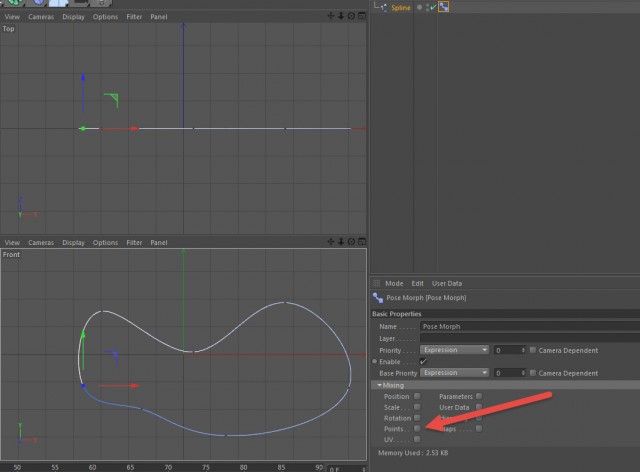The height and width of the screenshot is (472, 640).
Task: Open Panel menu in Top viewport
Action: pyautogui.click(x=159, y=17)
